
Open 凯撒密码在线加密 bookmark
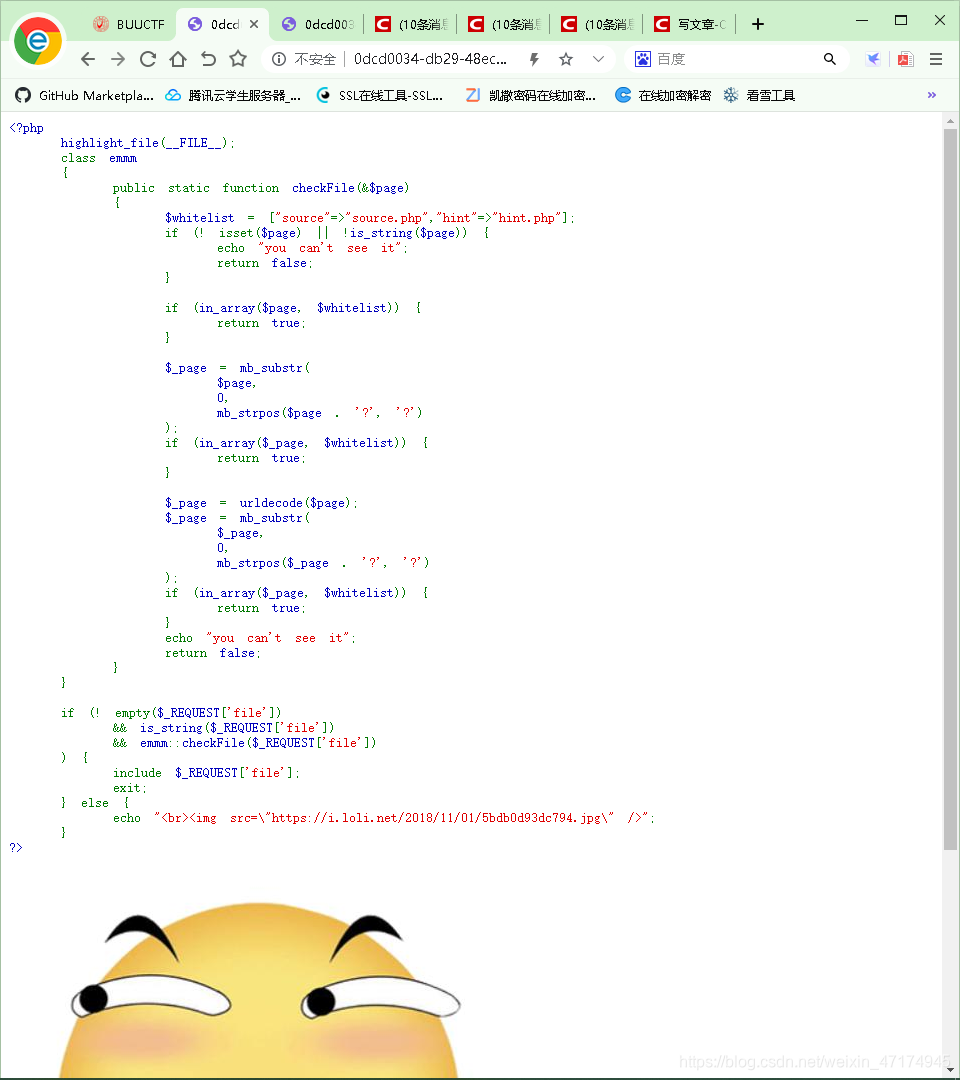(x=531, y=95)
